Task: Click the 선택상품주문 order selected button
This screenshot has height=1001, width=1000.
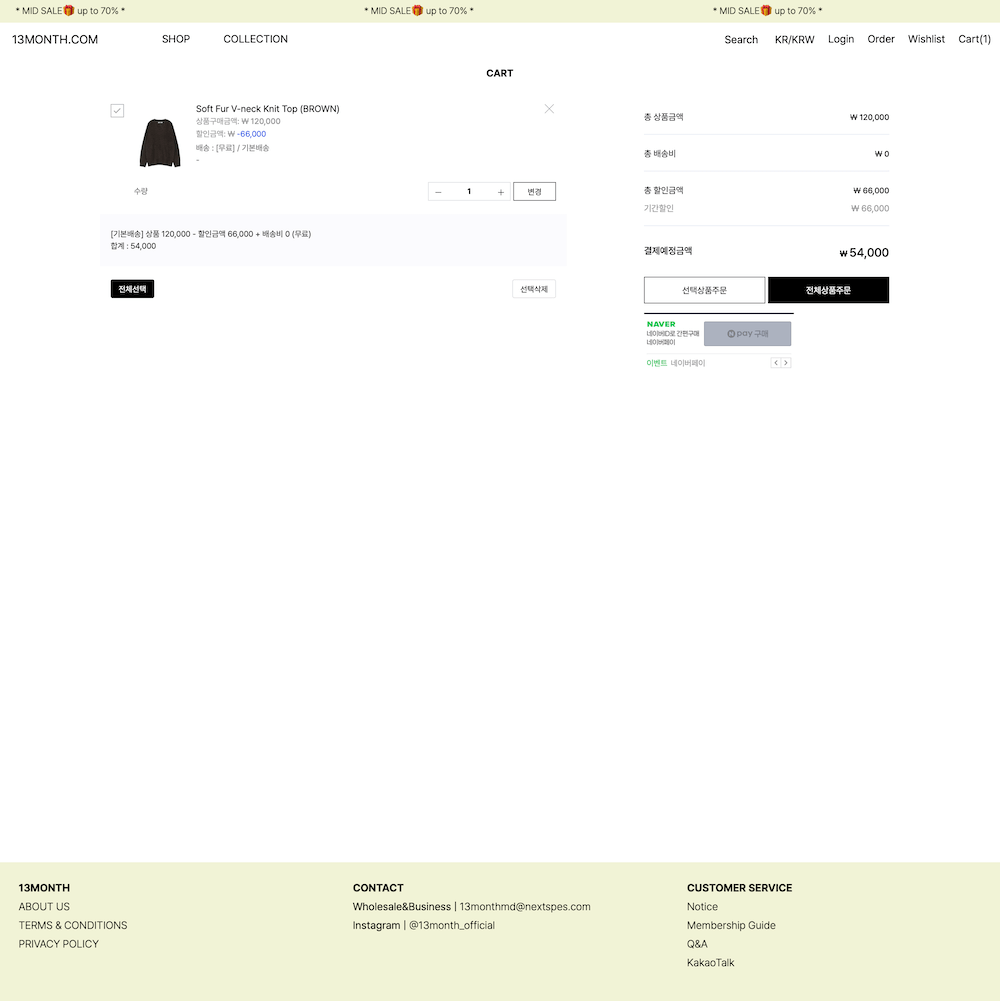Action: 704,290
